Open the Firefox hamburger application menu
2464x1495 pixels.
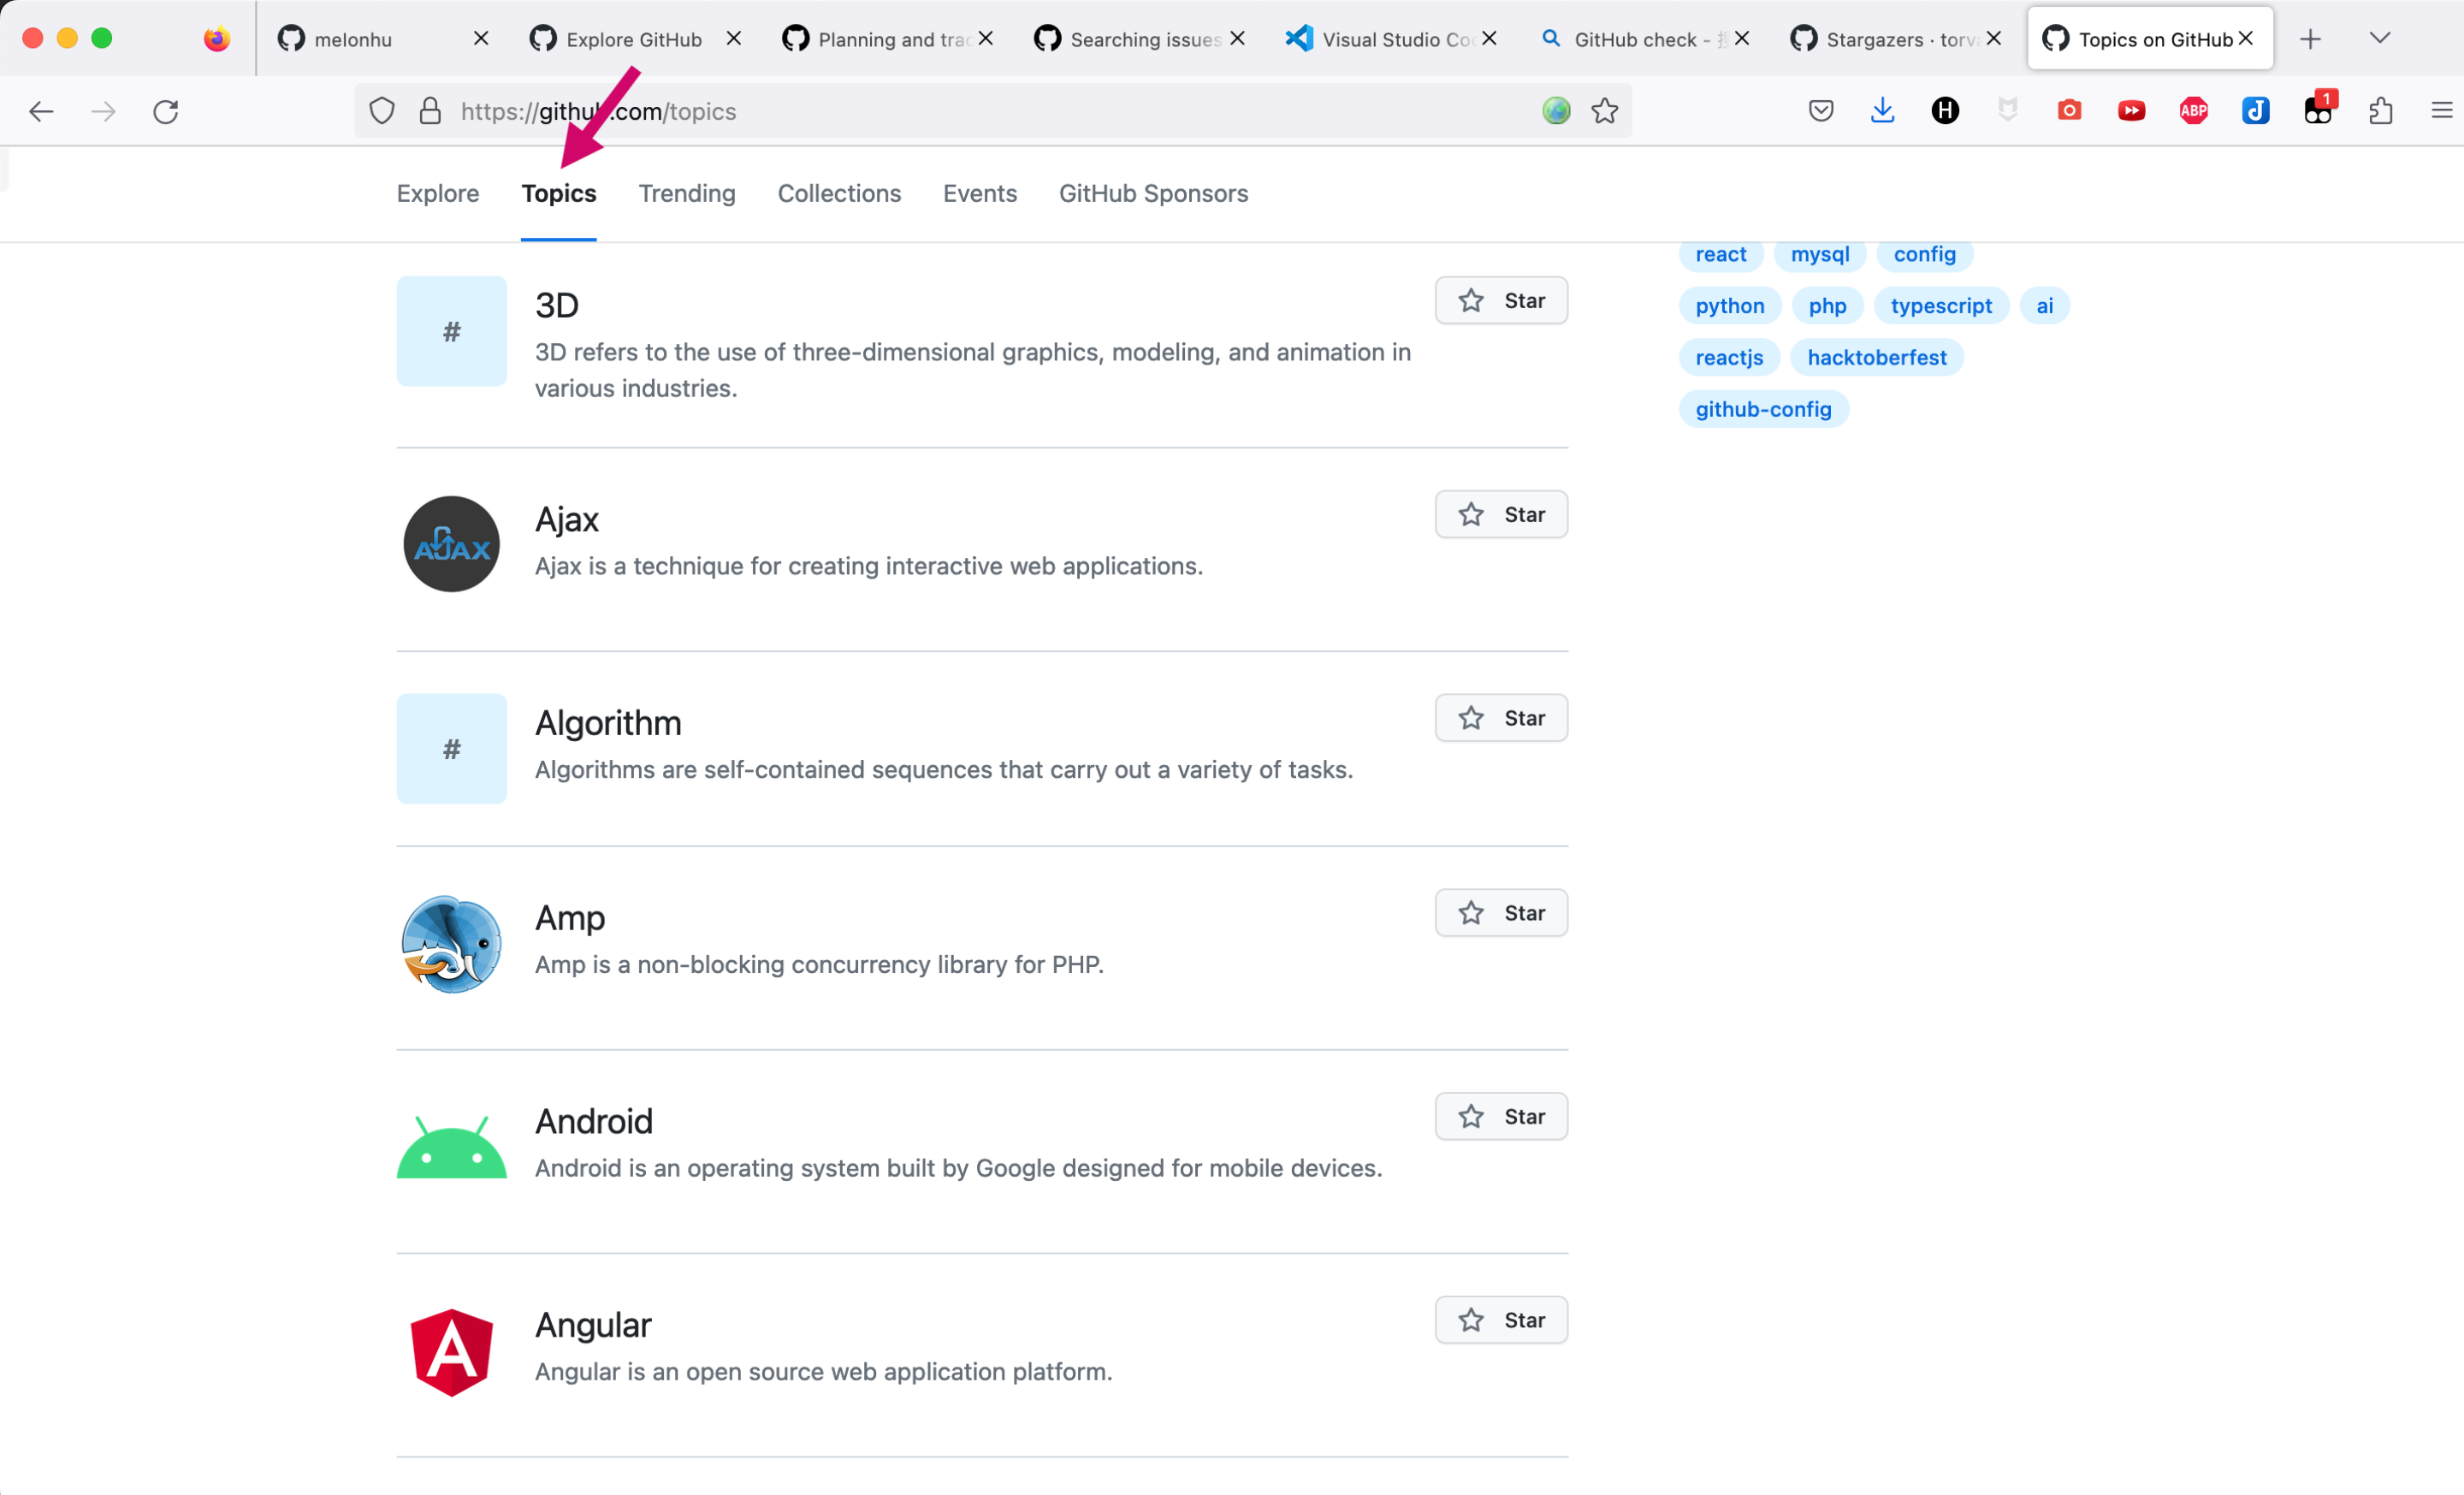(x=2441, y=111)
